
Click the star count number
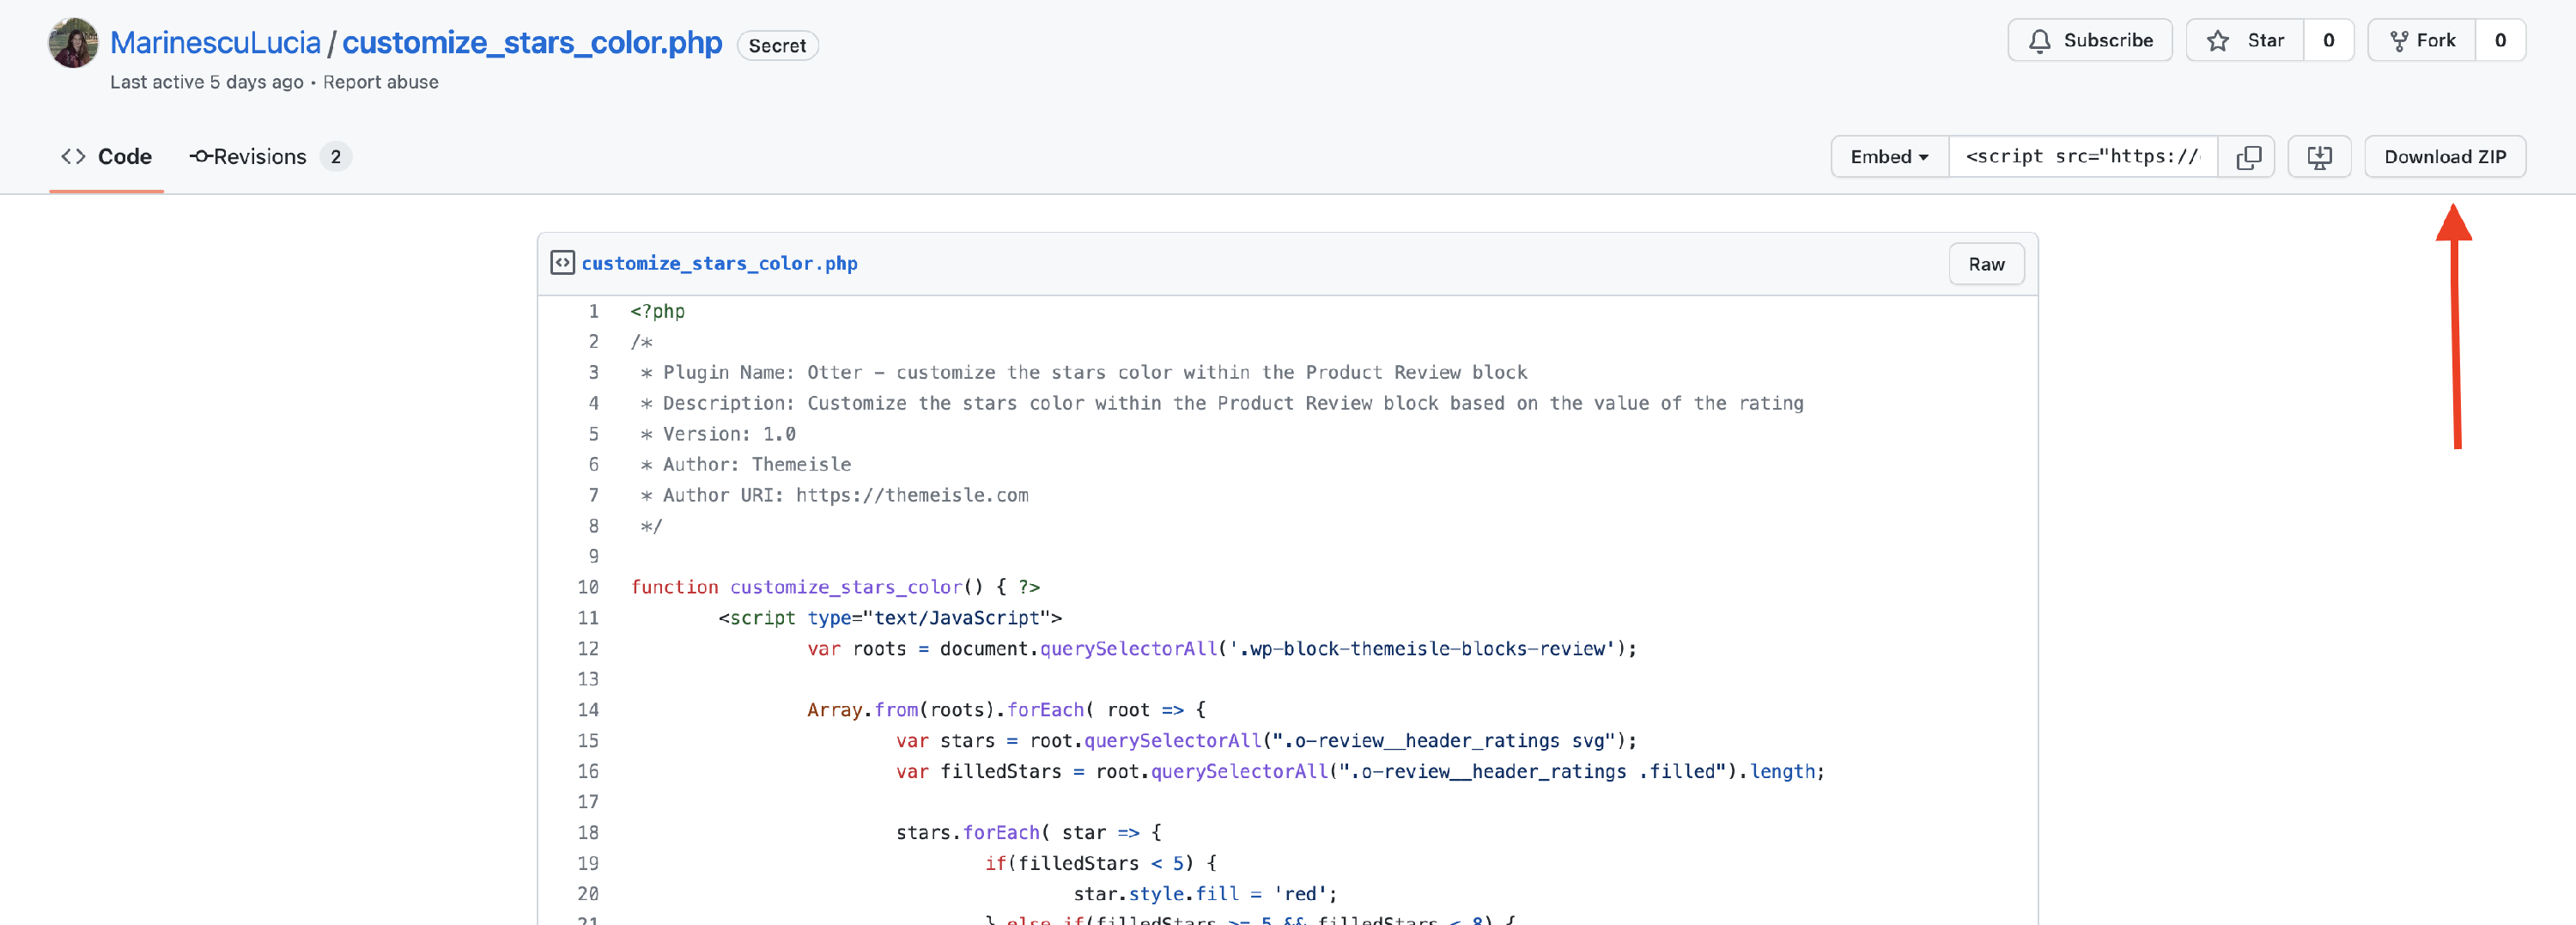pos(2328,41)
